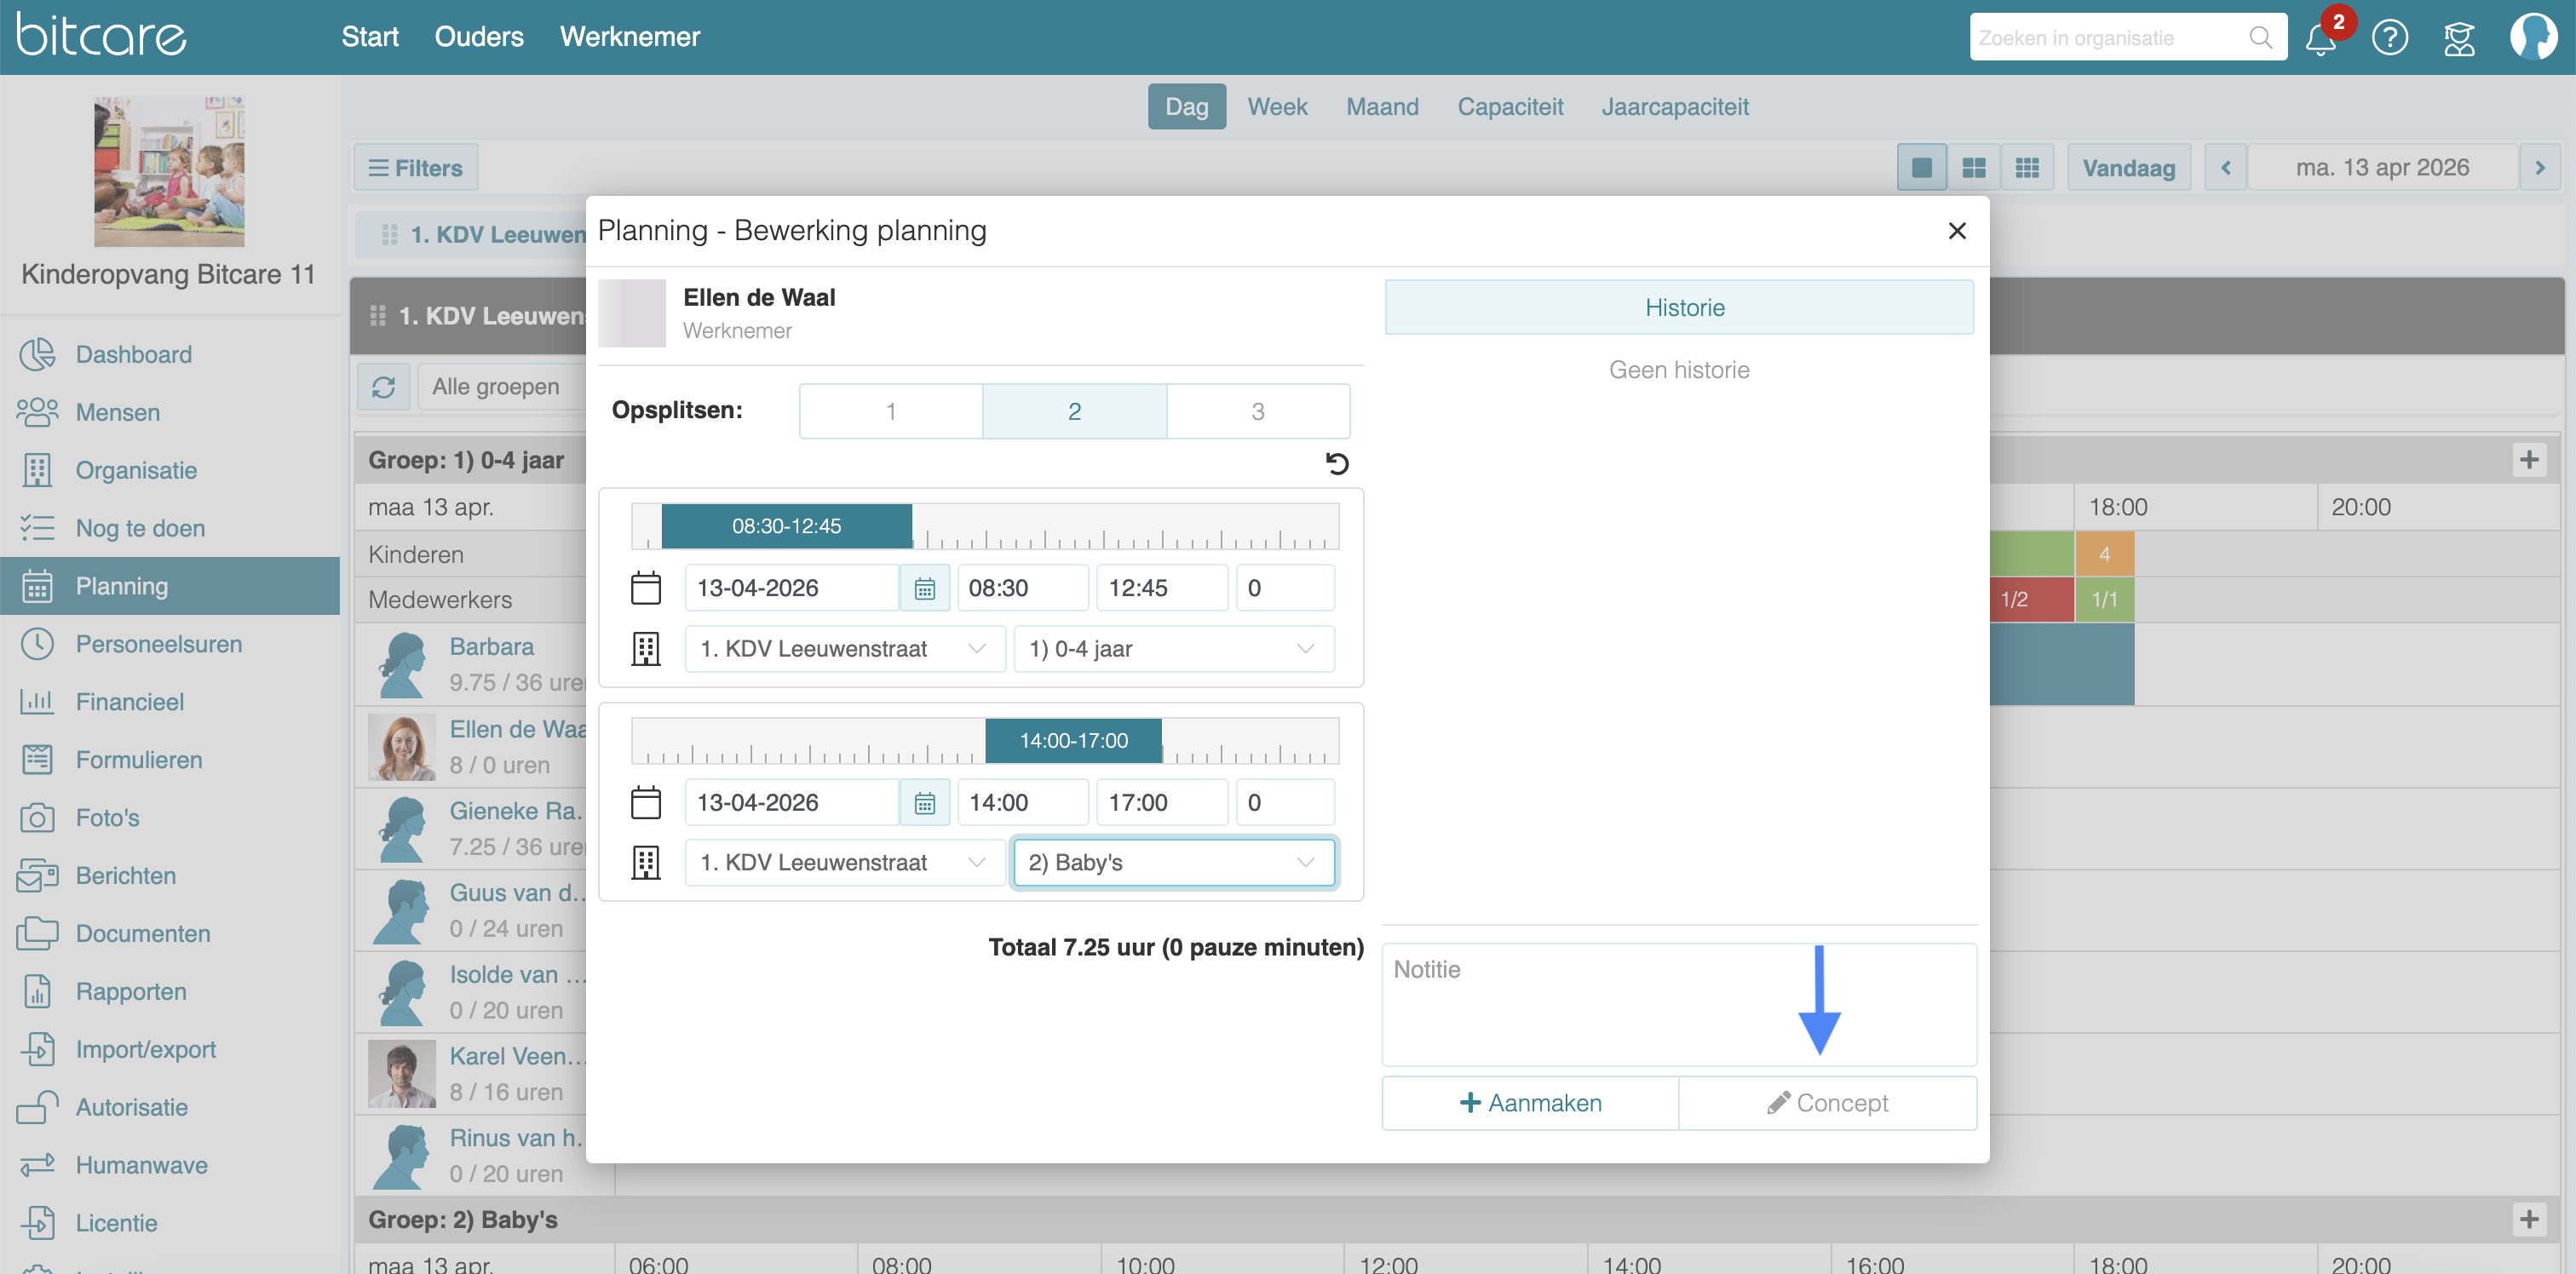
Task: Click the notifications bell icon
Action: click(2320, 39)
